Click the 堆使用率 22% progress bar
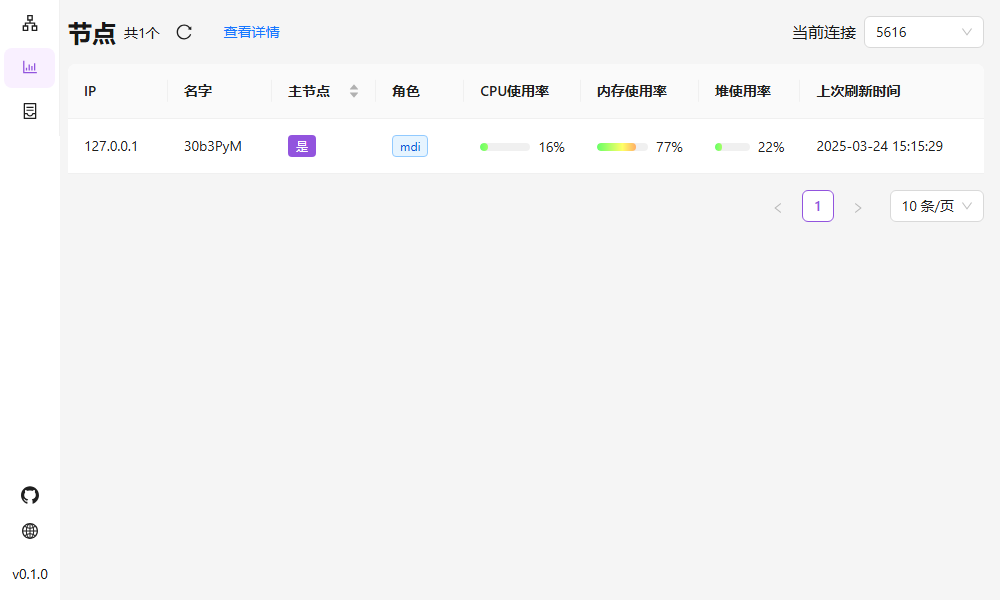 732,147
